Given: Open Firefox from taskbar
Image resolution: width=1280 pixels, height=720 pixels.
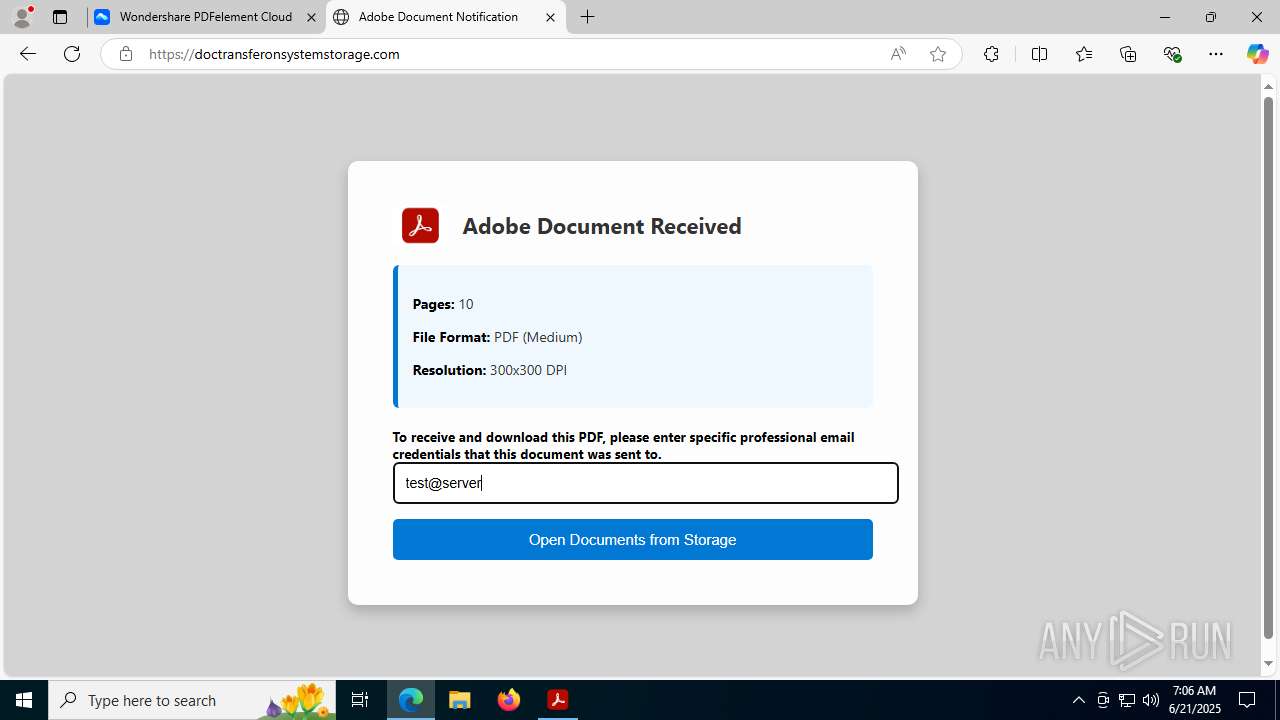Looking at the screenshot, I should point(509,700).
